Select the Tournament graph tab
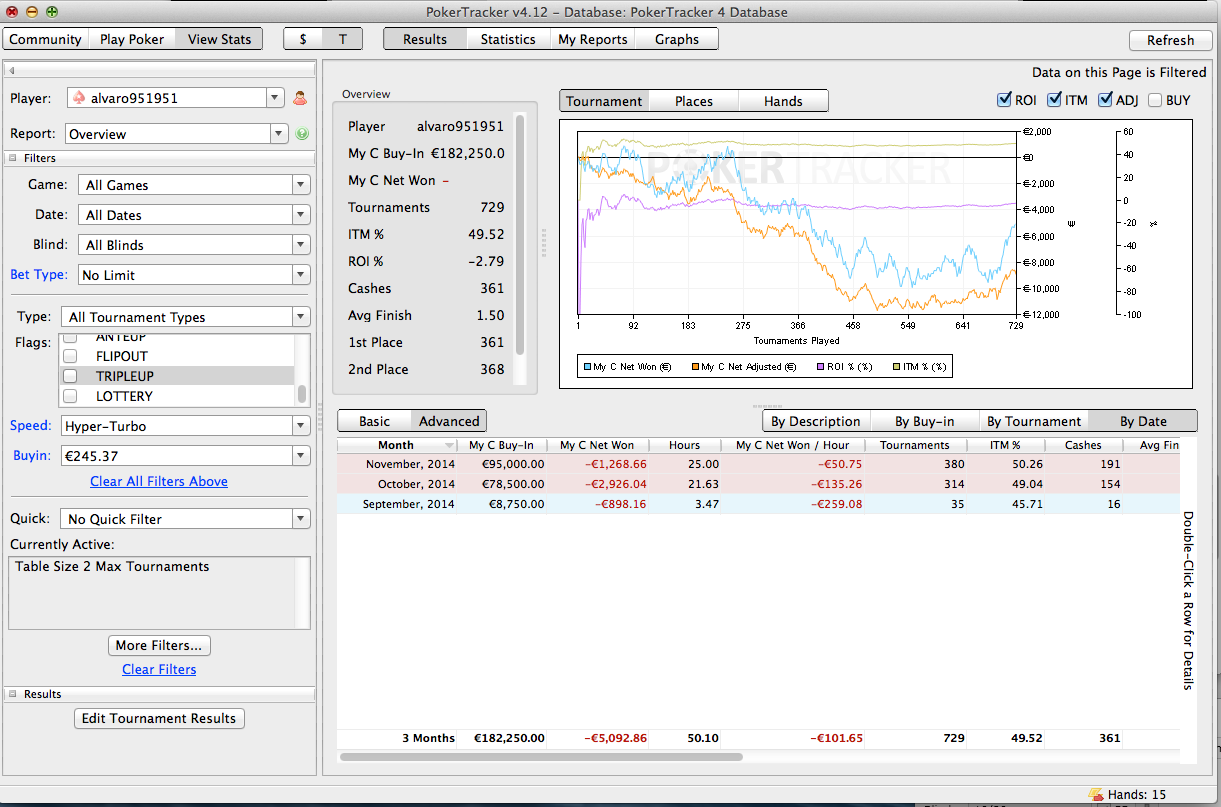 (x=604, y=101)
